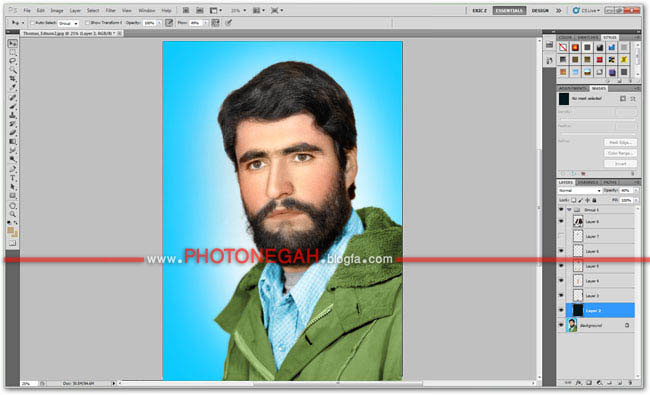This screenshot has height=395, width=650.
Task: Open layer Fill slider arrow
Action: pyautogui.click(x=636, y=200)
